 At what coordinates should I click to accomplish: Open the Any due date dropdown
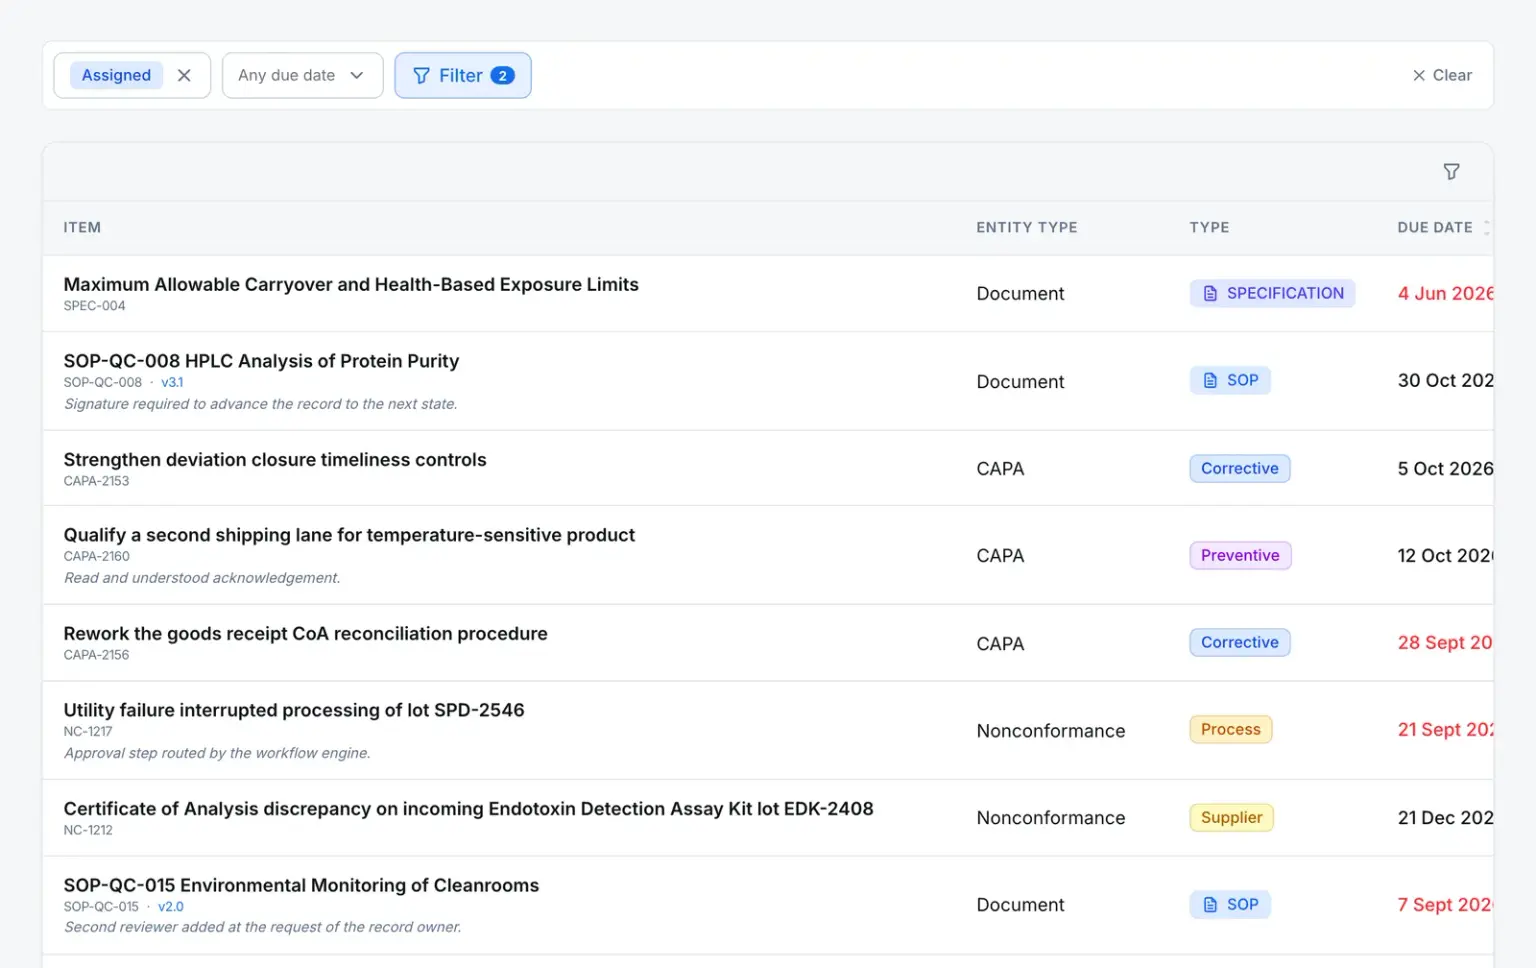point(302,75)
